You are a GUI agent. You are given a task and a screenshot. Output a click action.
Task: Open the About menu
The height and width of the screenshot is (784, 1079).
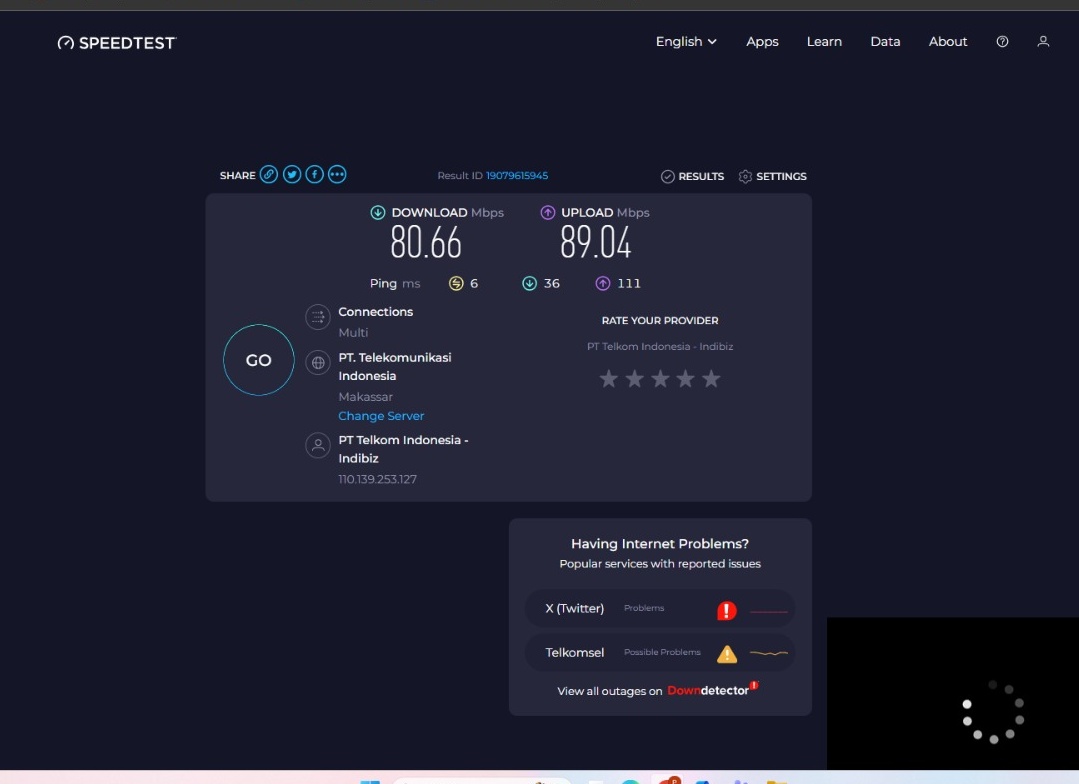click(x=948, y=41)
